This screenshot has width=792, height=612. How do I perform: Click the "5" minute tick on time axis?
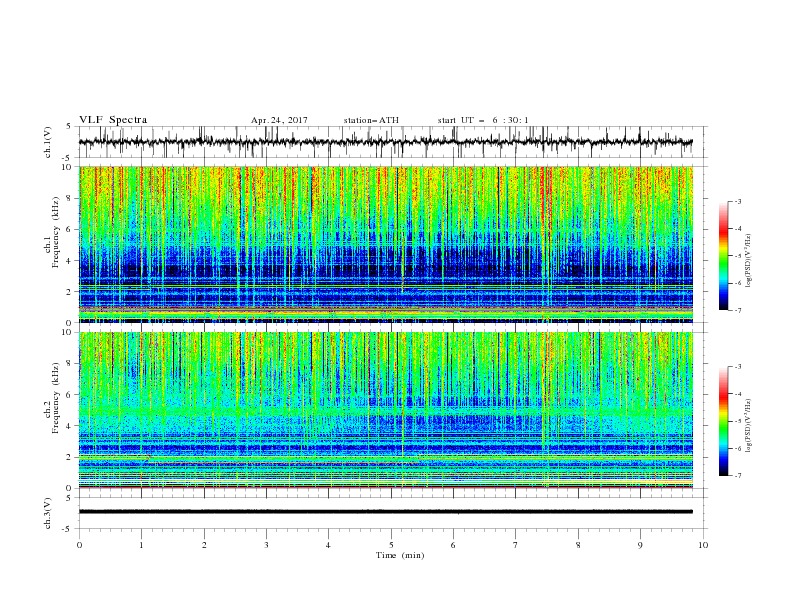[391, 545]
